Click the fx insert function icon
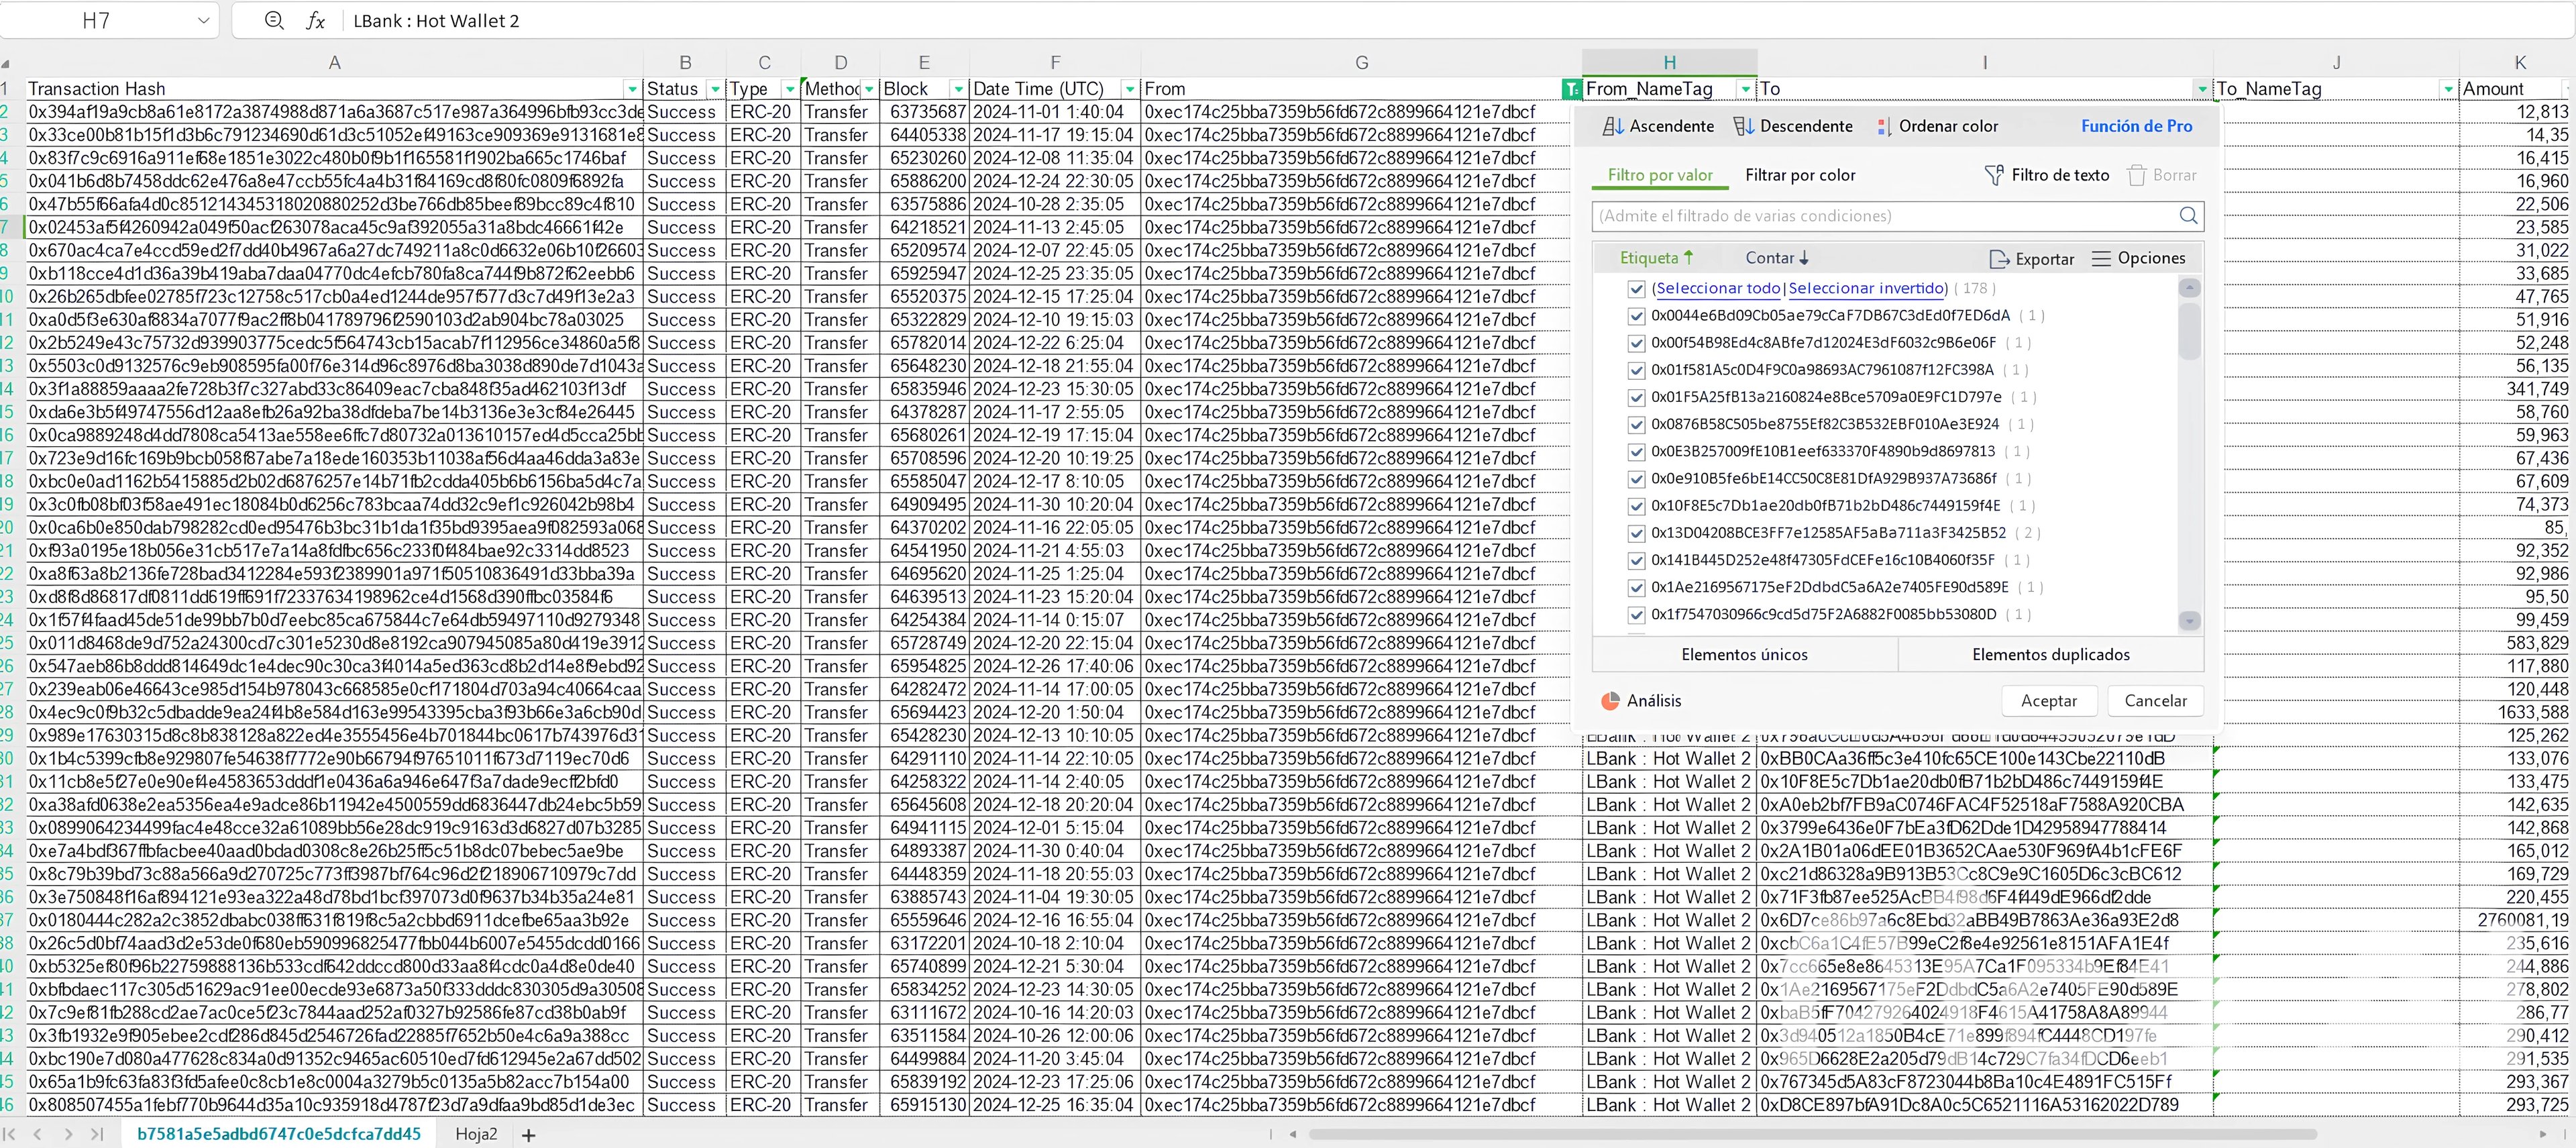Viewport: 2576px width, 1148px height. [x=315, y=21]
